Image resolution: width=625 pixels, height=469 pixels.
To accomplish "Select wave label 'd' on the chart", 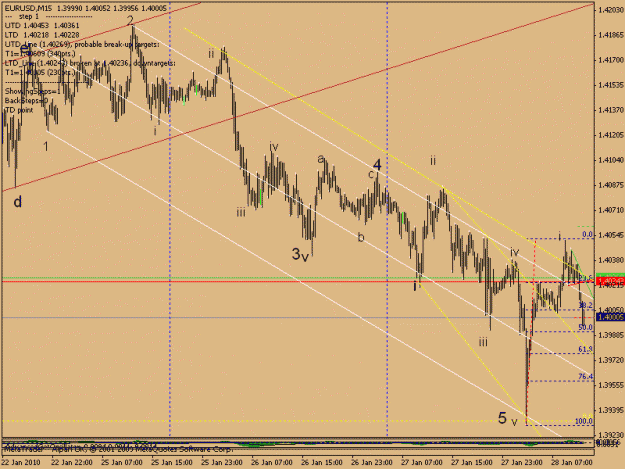I will tap(18, 202).
